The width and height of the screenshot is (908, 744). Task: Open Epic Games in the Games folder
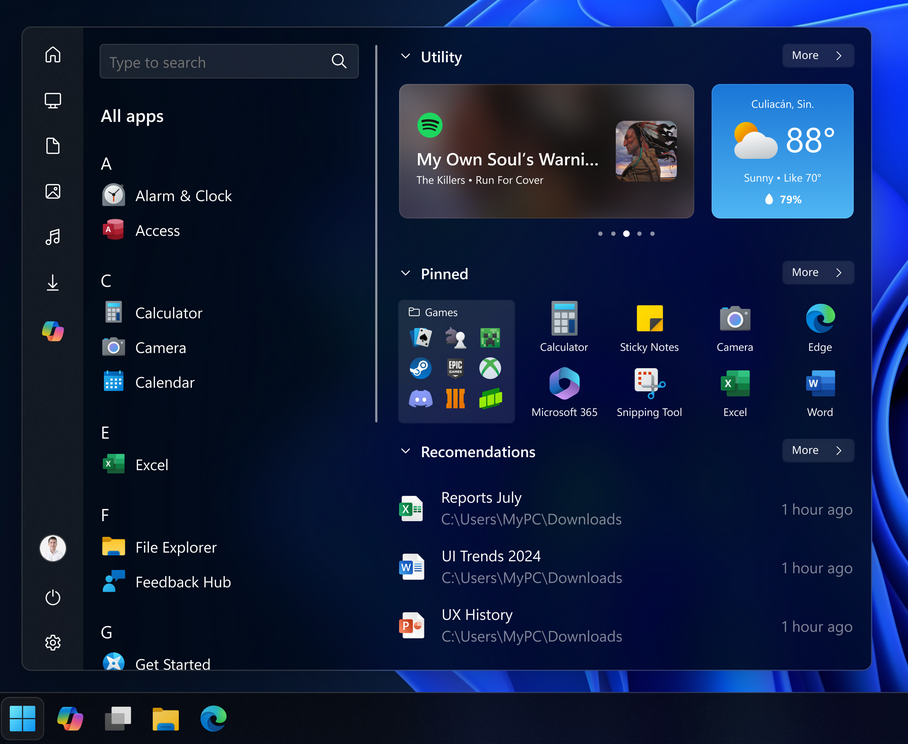pyautogui.click(x=456, y=368)
